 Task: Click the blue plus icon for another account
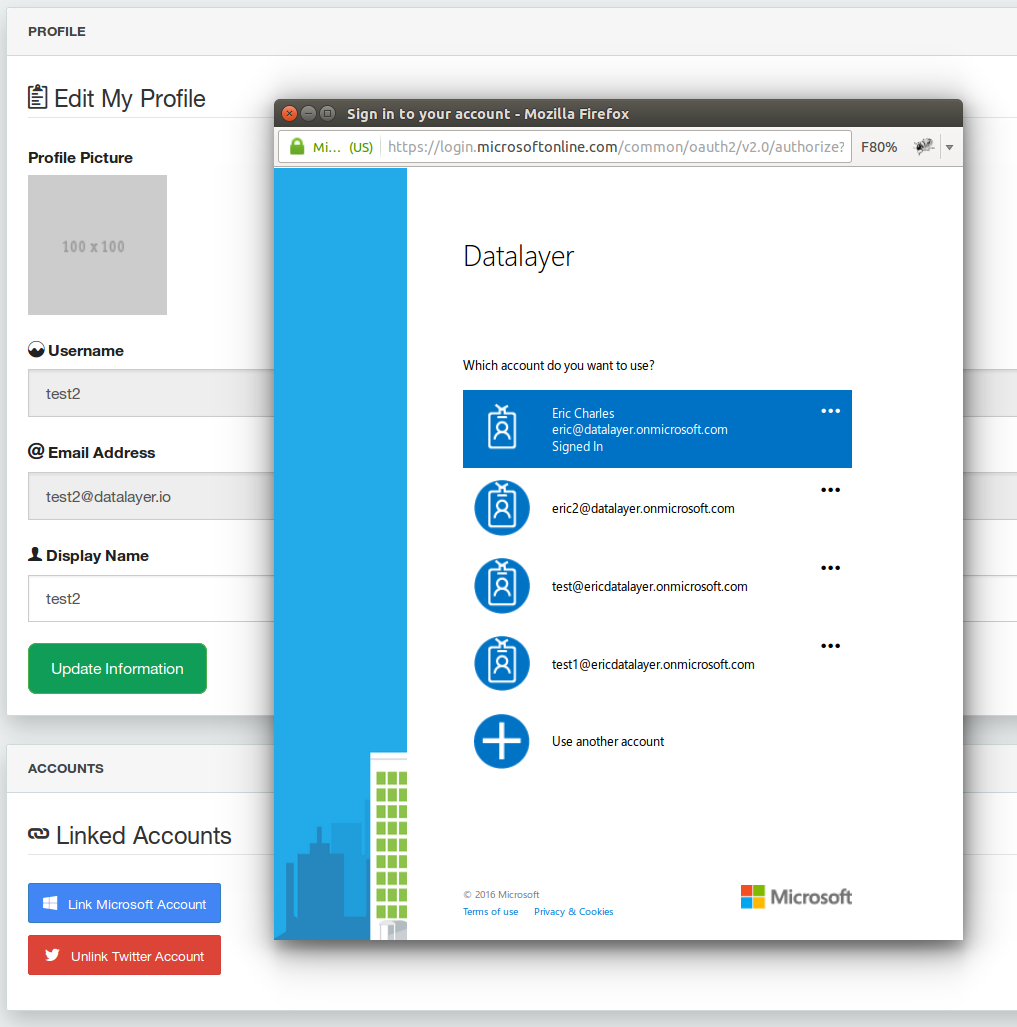502,741
